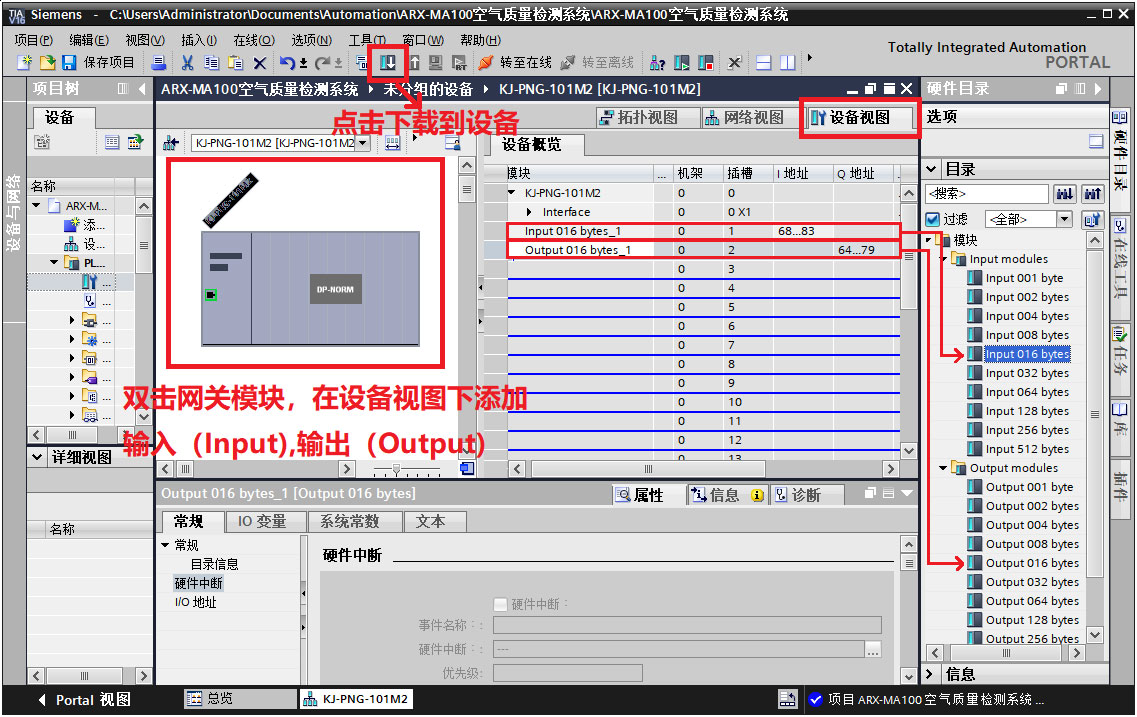Collapse the 详细视图 details view panel
Image resolution: width=1137 pixels, height=717 pixels.
point(38,457)
